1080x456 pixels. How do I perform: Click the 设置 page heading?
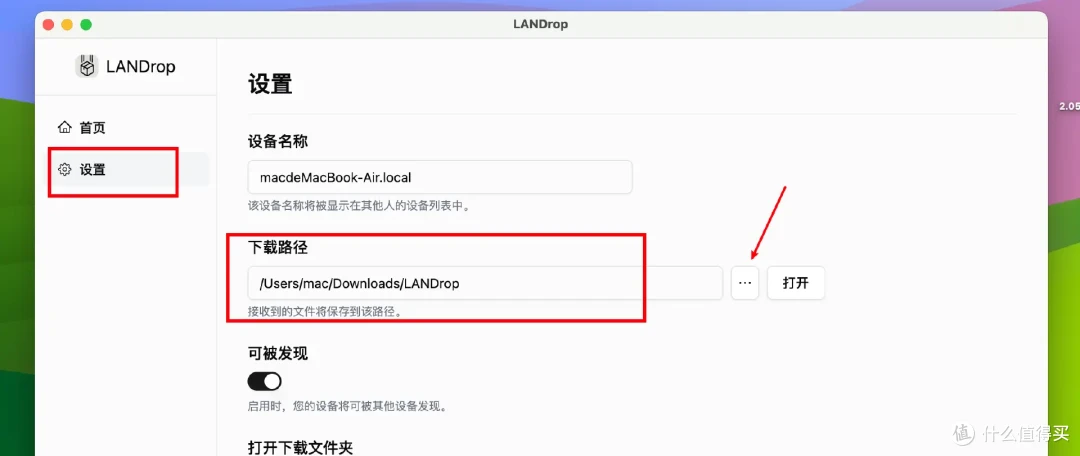[270, 85]
